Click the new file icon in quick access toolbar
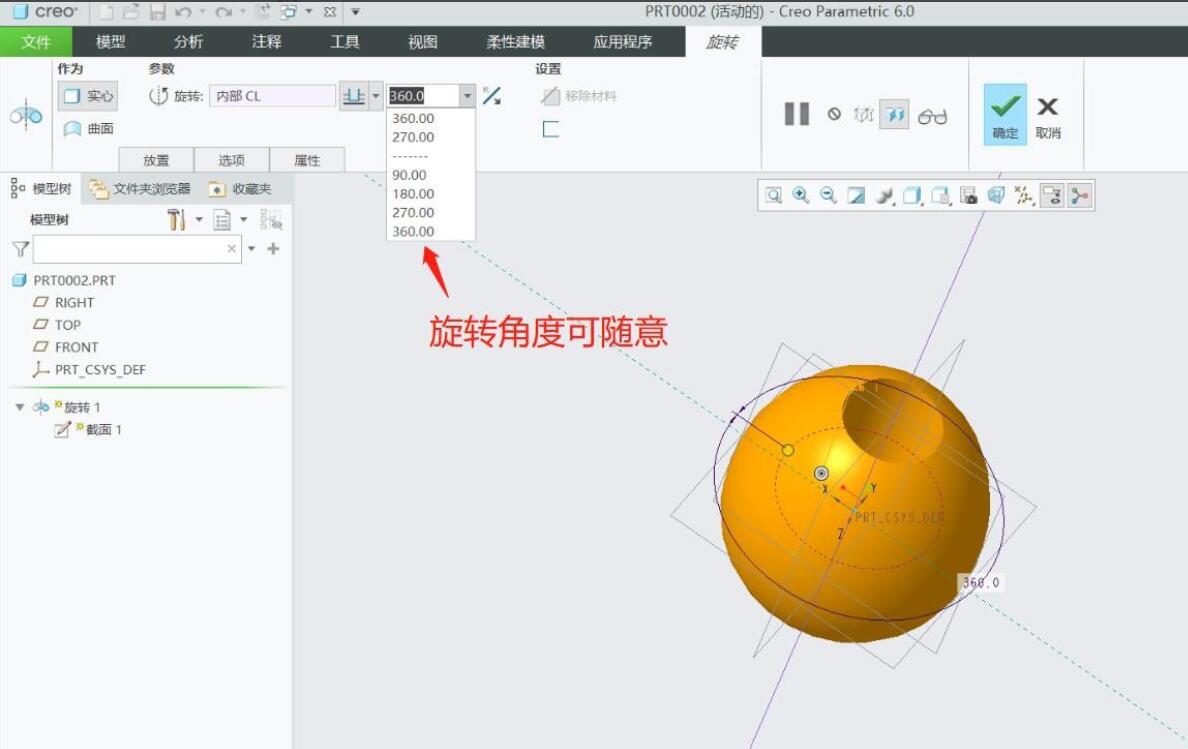 click(x=106, y=12)
